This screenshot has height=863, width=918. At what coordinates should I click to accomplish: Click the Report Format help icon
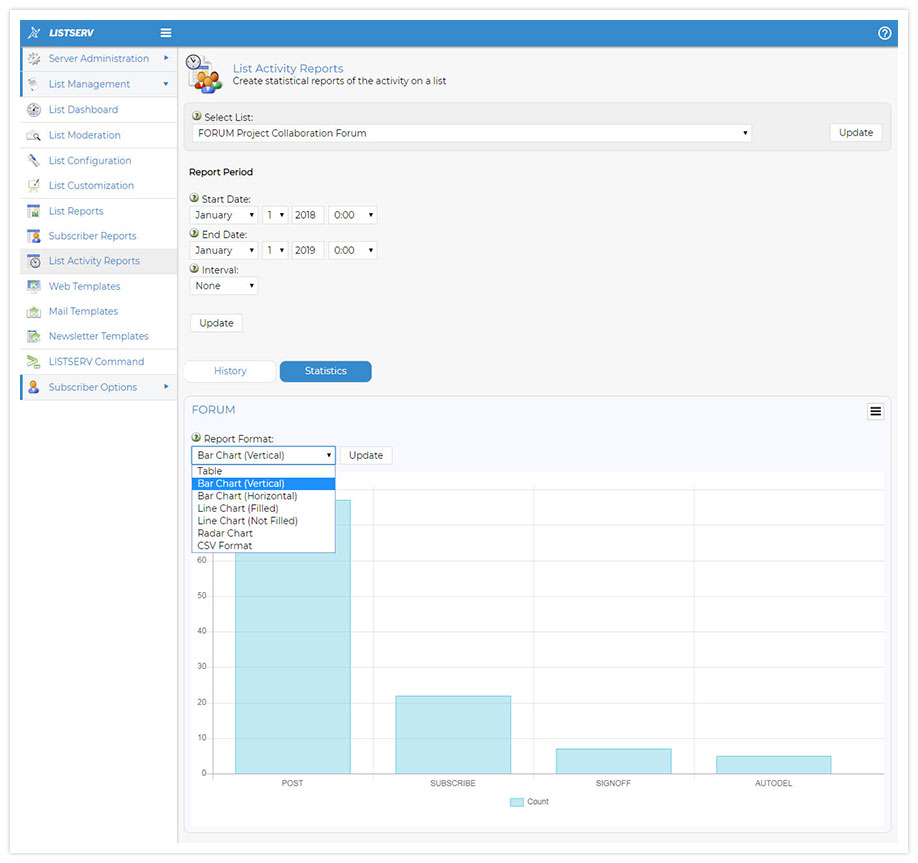(x=196, y=437)
